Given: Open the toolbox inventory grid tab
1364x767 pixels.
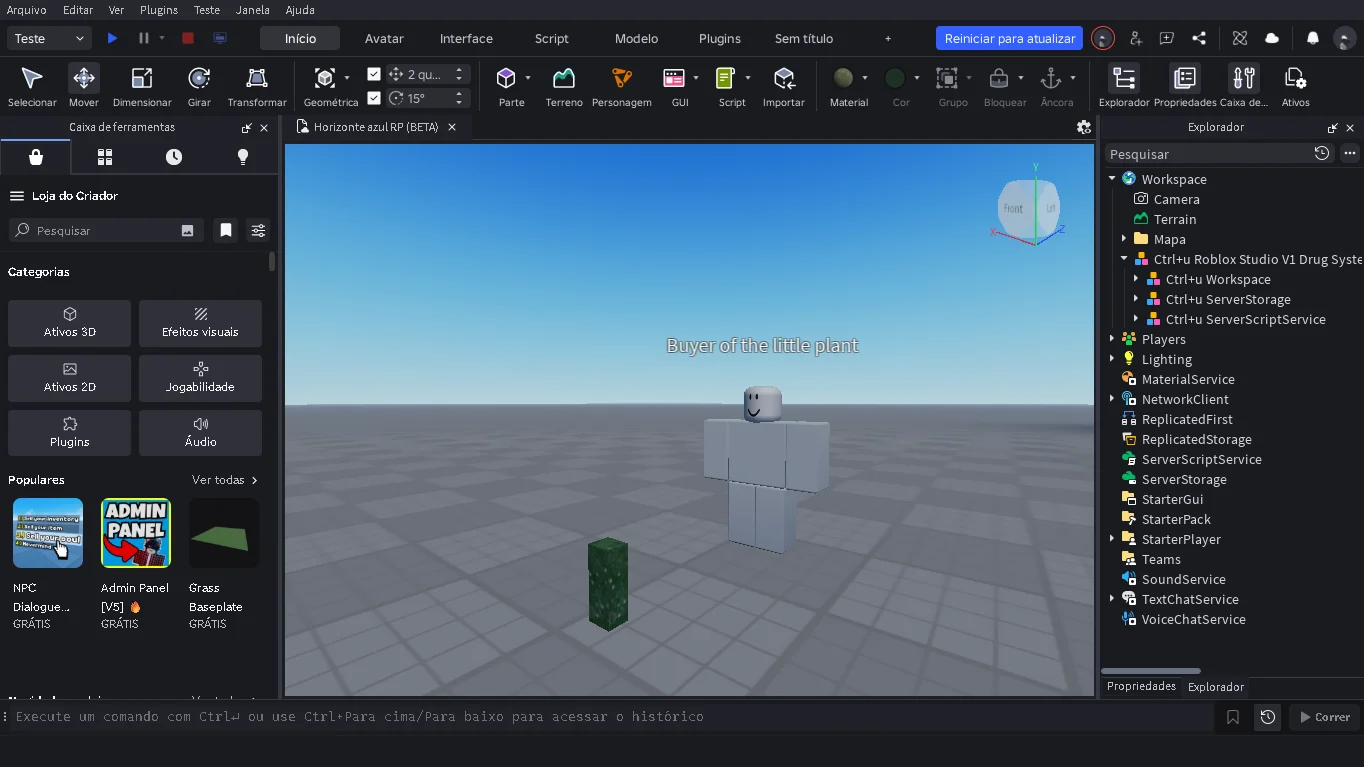Looking at the screenshot, I should tap(105, 157).
